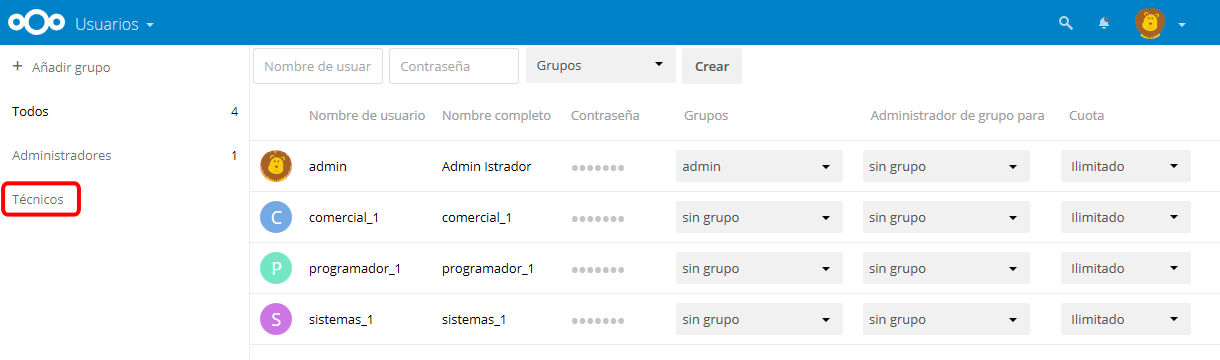Click 'Administrador de grupo para' header
Viewport: 1220px width, 360px height.
click(957, 115)
